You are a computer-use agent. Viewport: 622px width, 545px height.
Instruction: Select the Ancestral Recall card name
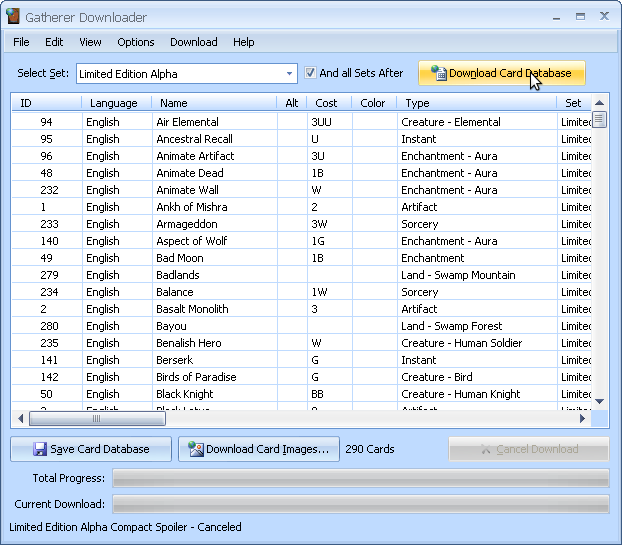pos(194,139)
